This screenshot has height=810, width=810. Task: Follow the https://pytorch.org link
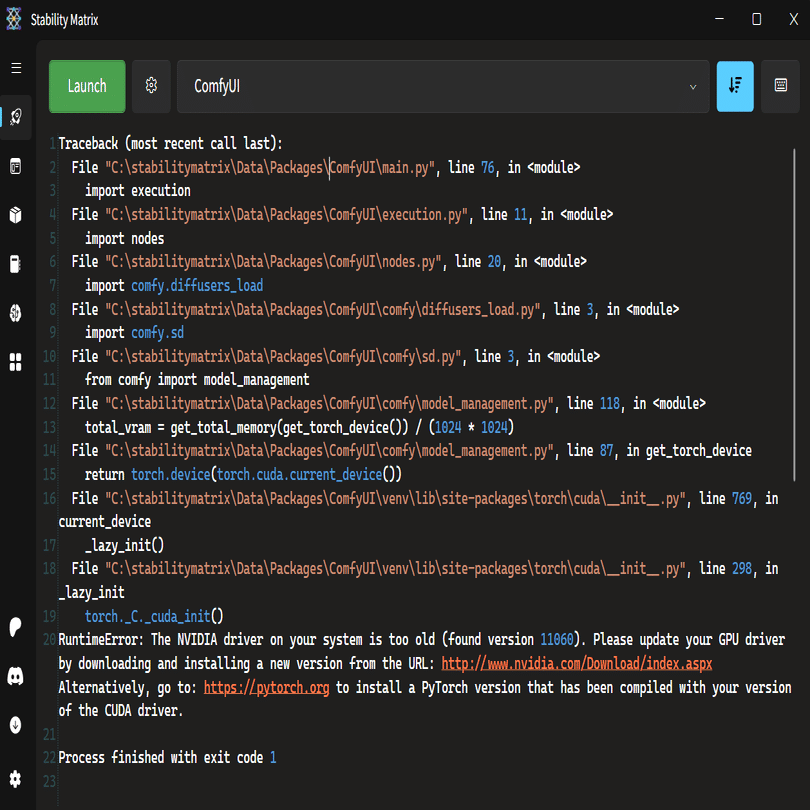click(x=267, y=688)
